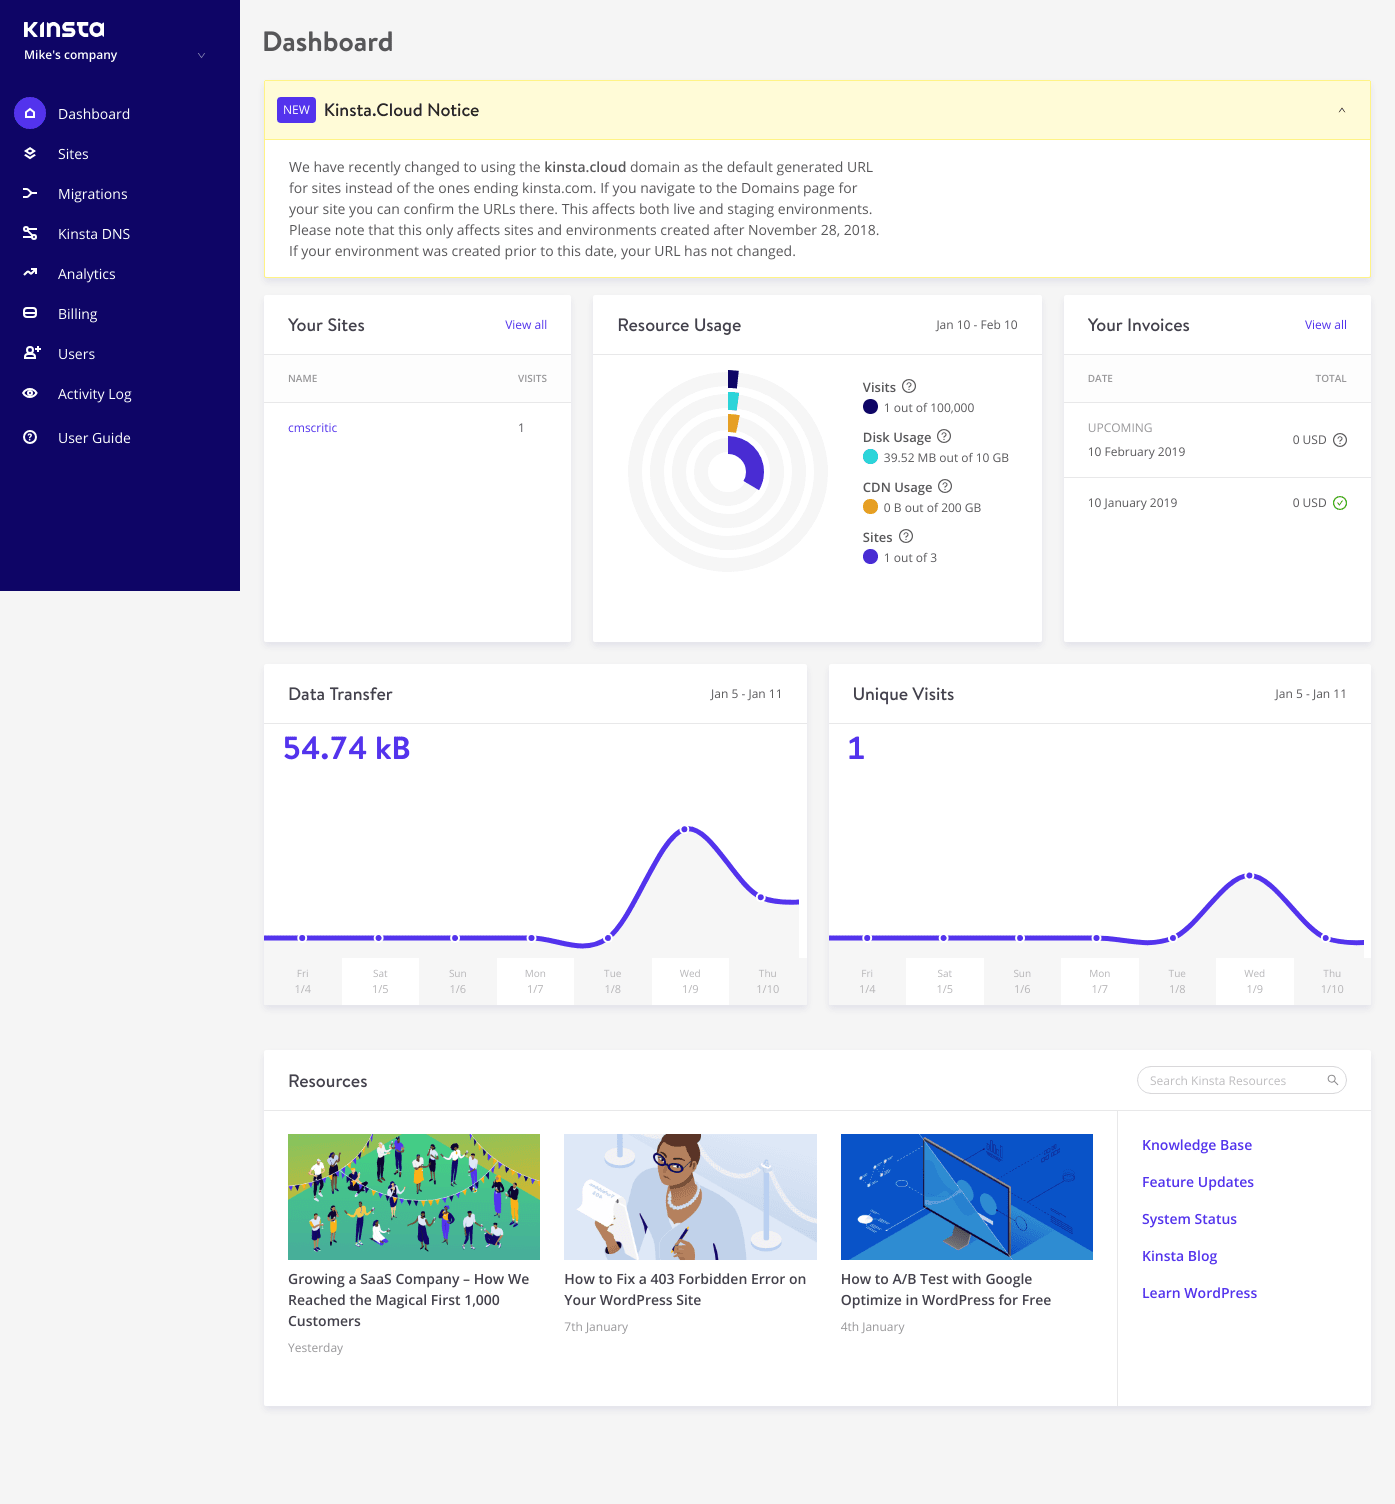Screen dimensions: 1395x1504
Task: Click the Sites layers icon
Action: tap(30, 153)
